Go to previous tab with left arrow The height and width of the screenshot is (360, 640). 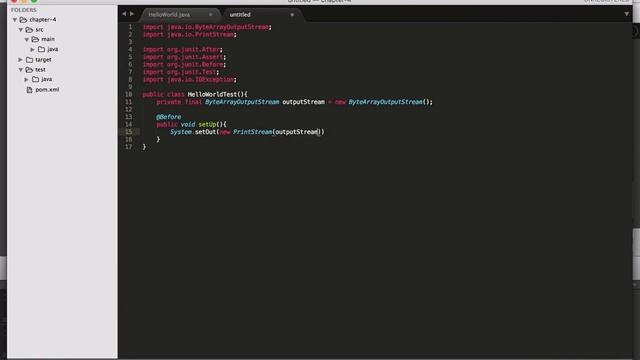(124, 14)
